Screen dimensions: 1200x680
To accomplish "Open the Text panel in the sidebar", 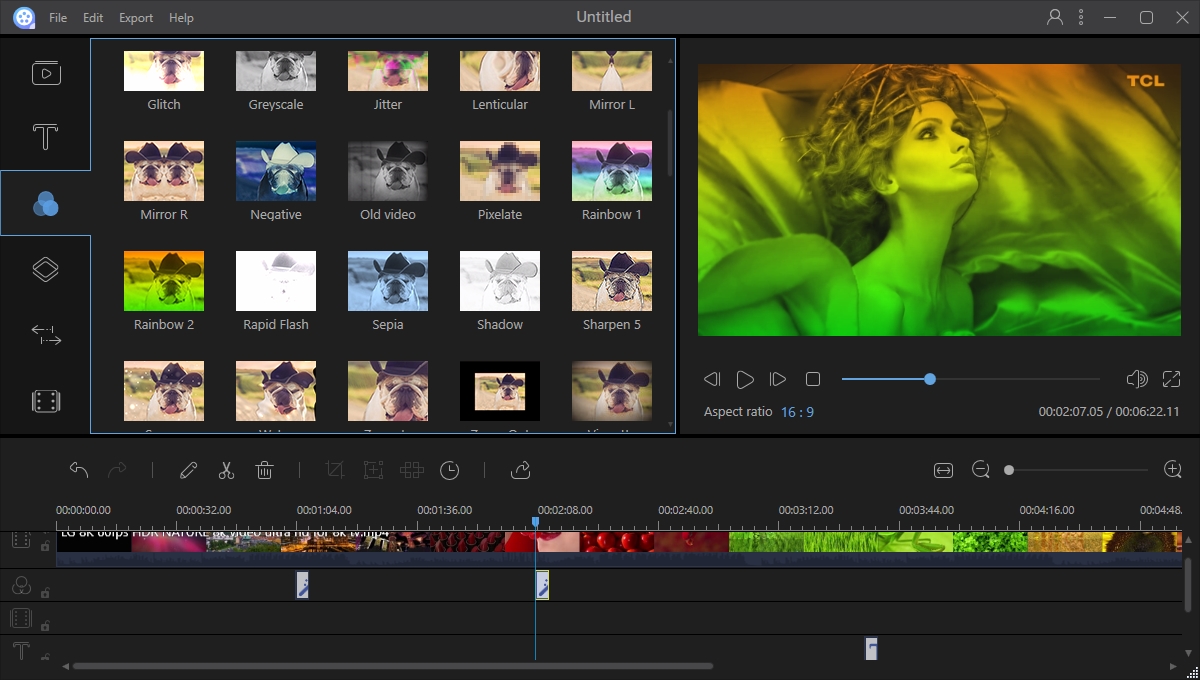I will tap(46, 137).
